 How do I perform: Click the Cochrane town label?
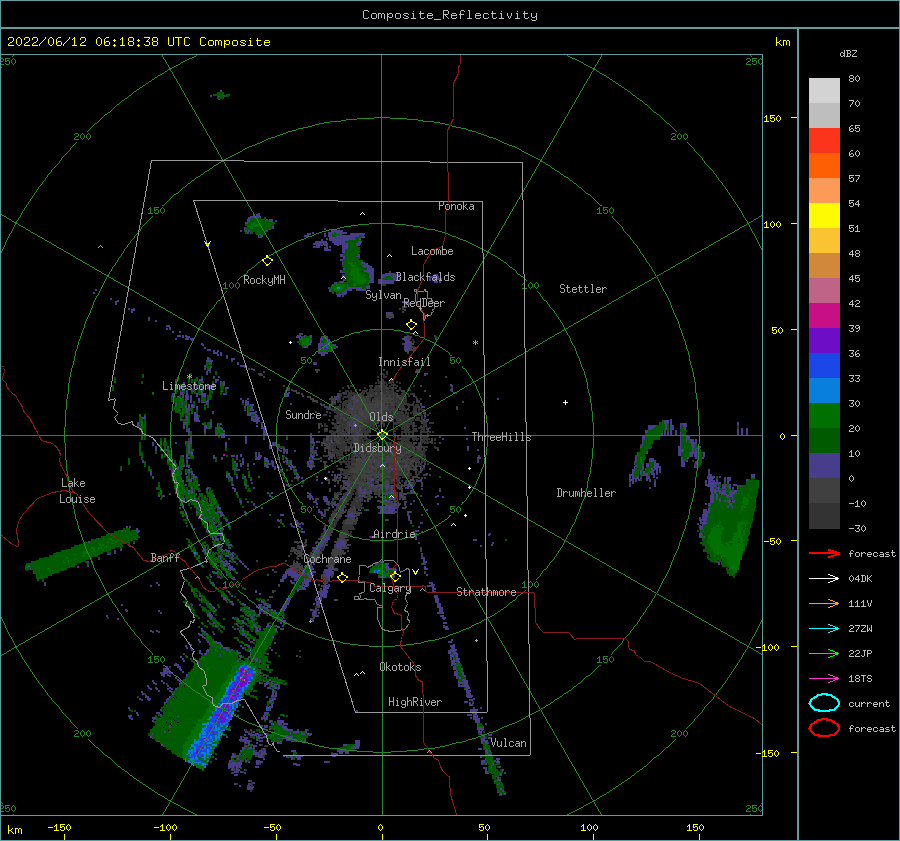click(327, 559)
